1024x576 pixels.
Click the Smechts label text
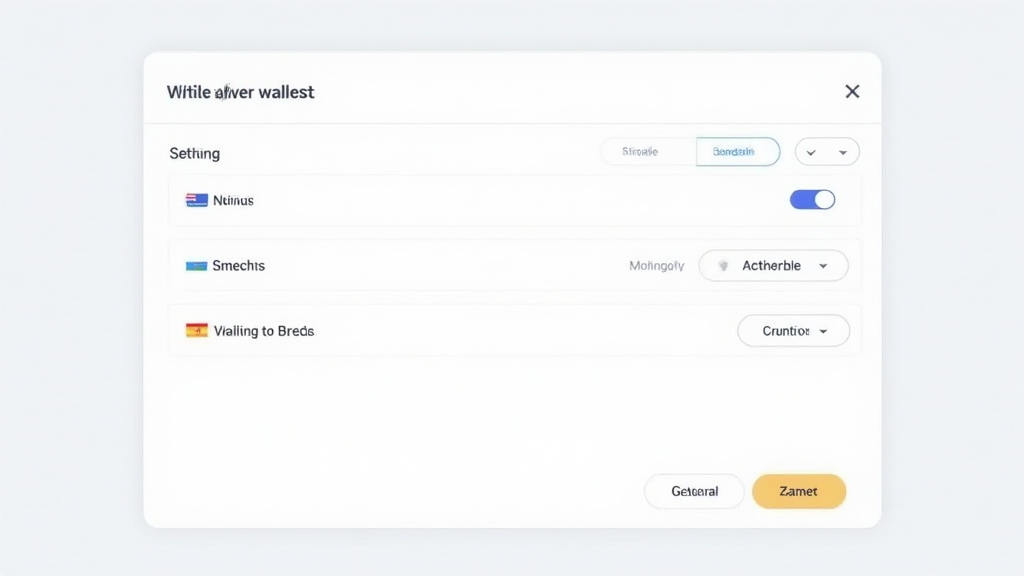pos(238,266)
